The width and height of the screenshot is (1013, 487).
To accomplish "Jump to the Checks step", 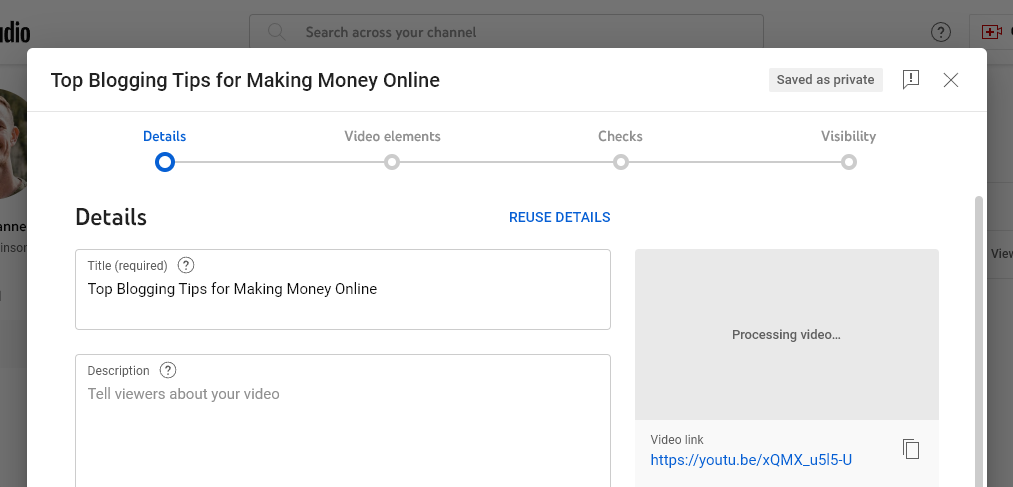I will [620, 161].
